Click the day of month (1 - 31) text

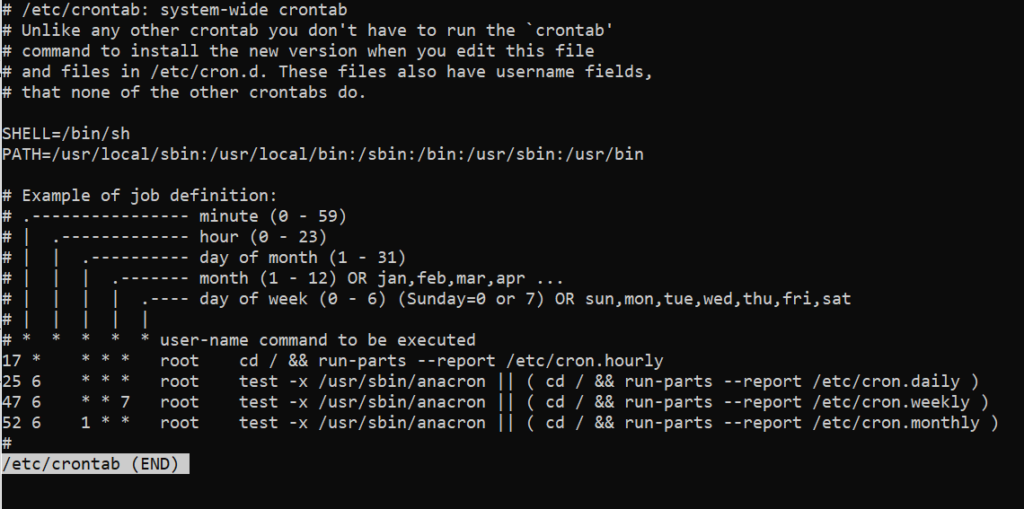tap(302, 257)
